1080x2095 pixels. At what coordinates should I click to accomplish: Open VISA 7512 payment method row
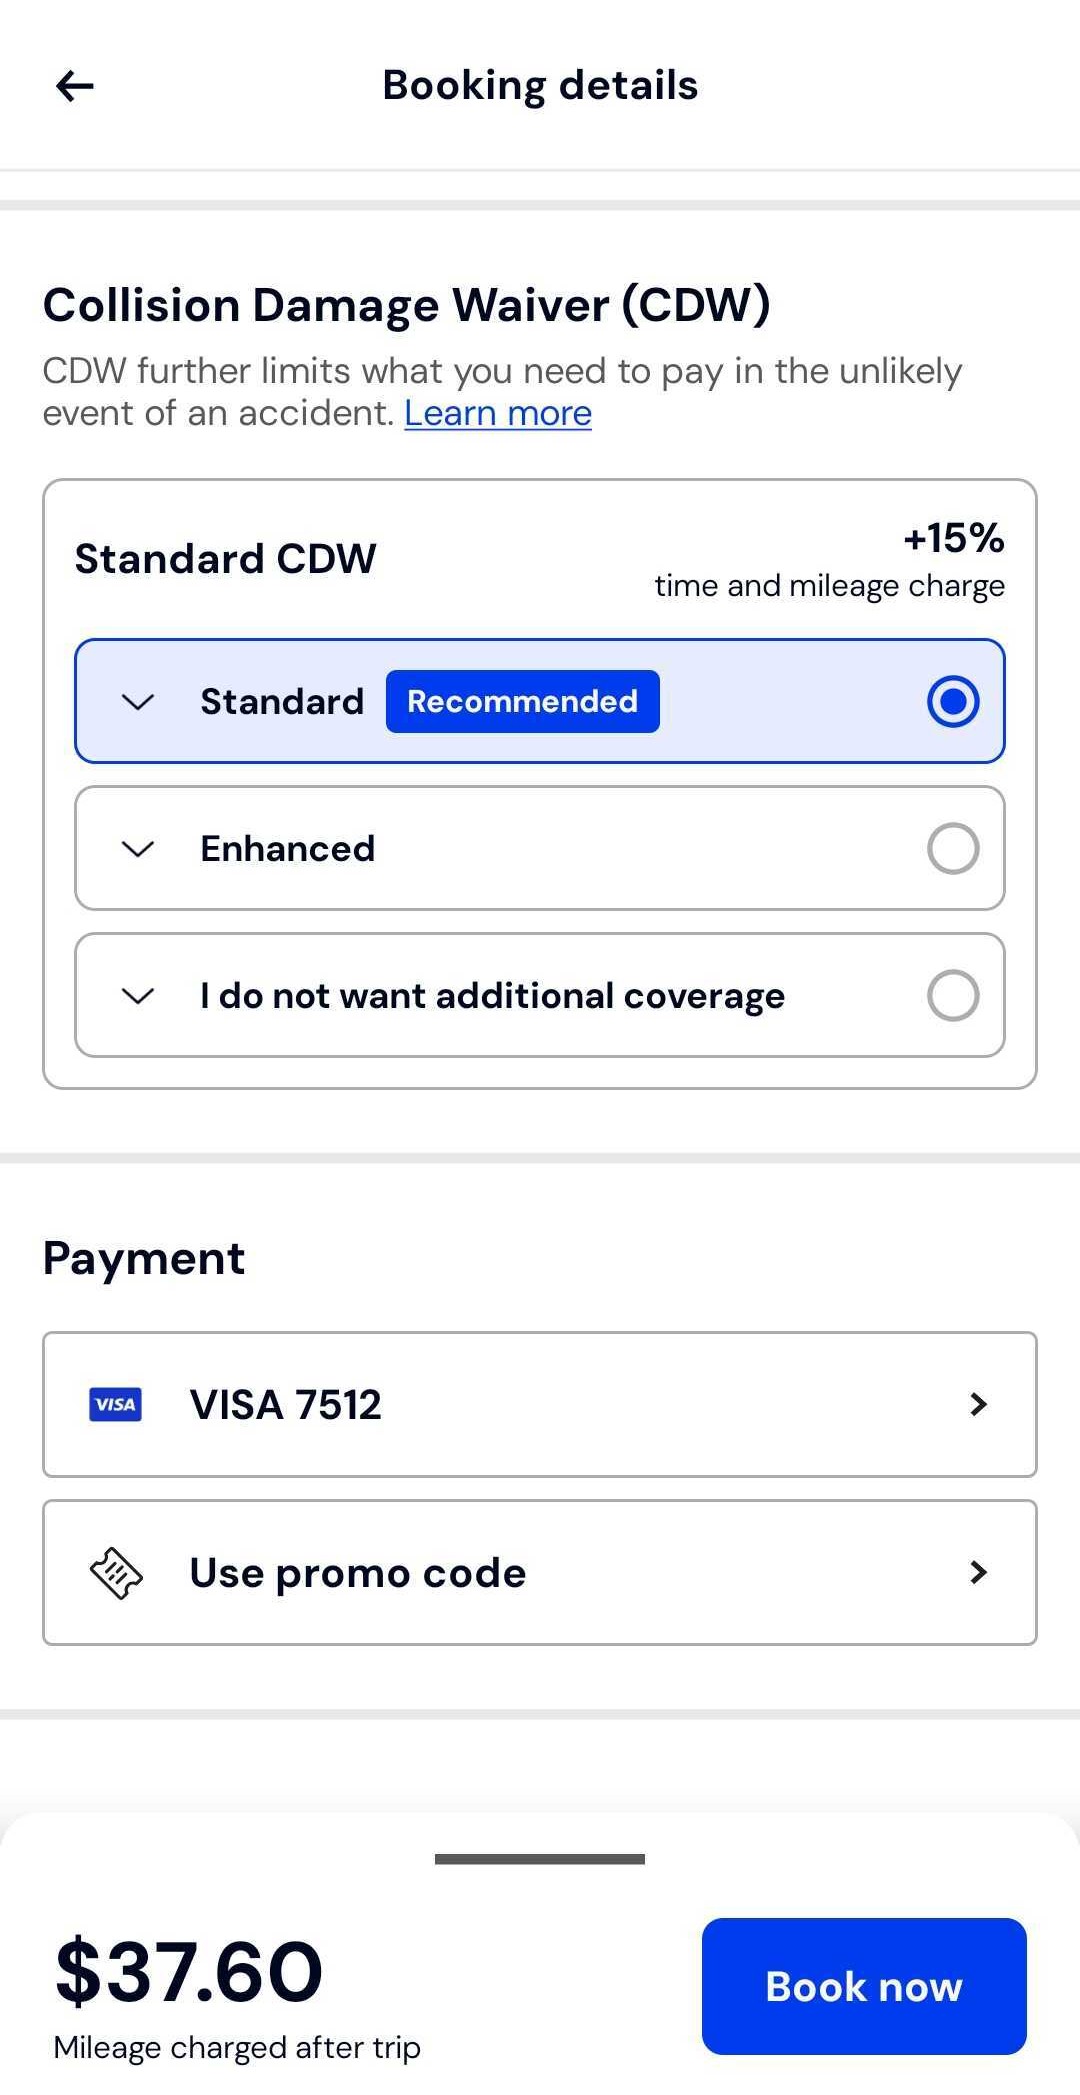pyautogui.click(x=540, y=1404)
